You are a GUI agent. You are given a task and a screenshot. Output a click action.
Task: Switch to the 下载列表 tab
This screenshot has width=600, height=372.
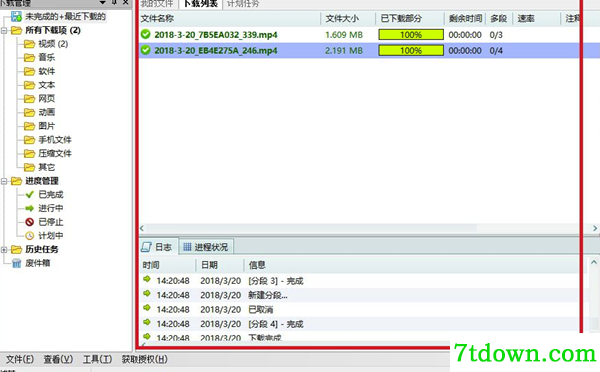point(201,4)
